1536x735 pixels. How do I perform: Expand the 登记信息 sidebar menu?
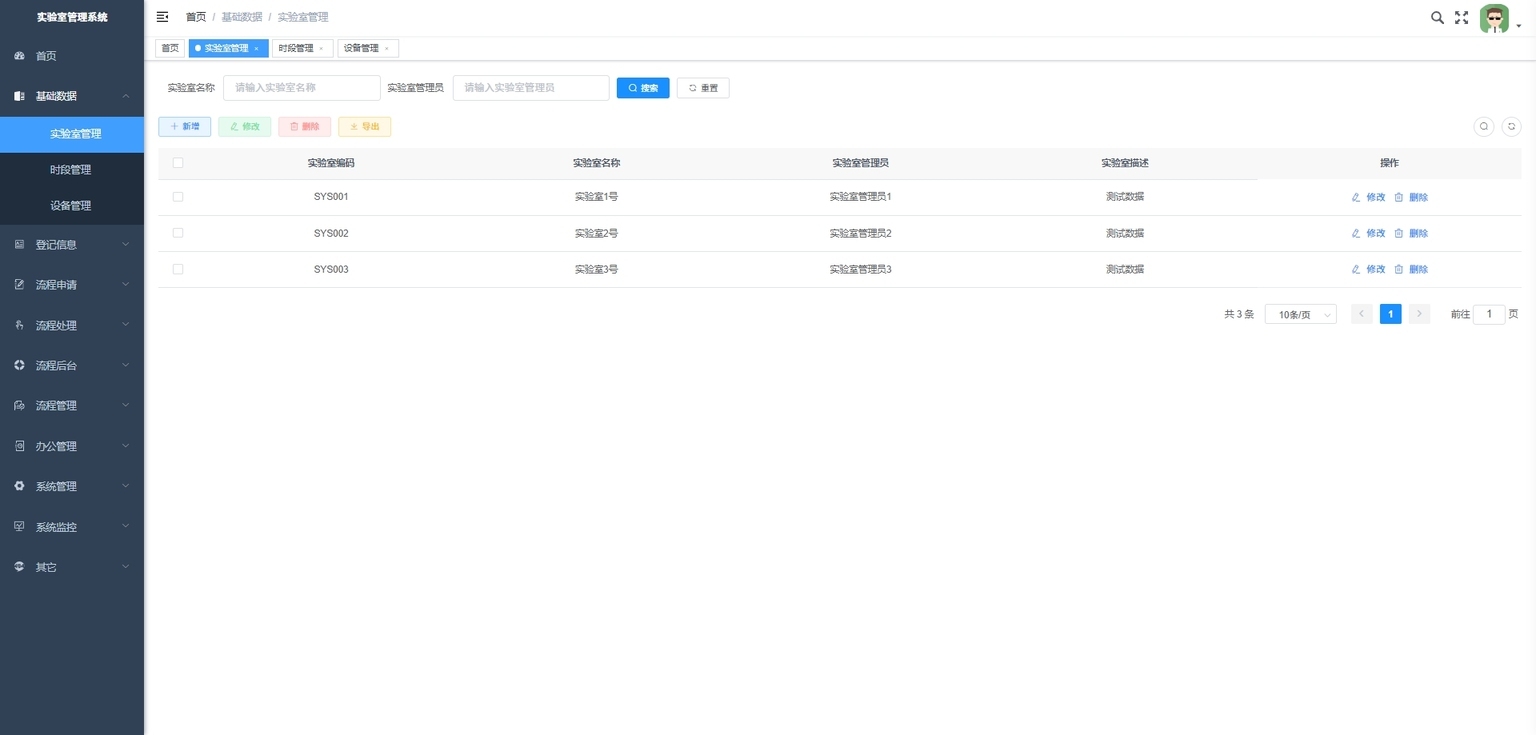[x=72, y=244]
